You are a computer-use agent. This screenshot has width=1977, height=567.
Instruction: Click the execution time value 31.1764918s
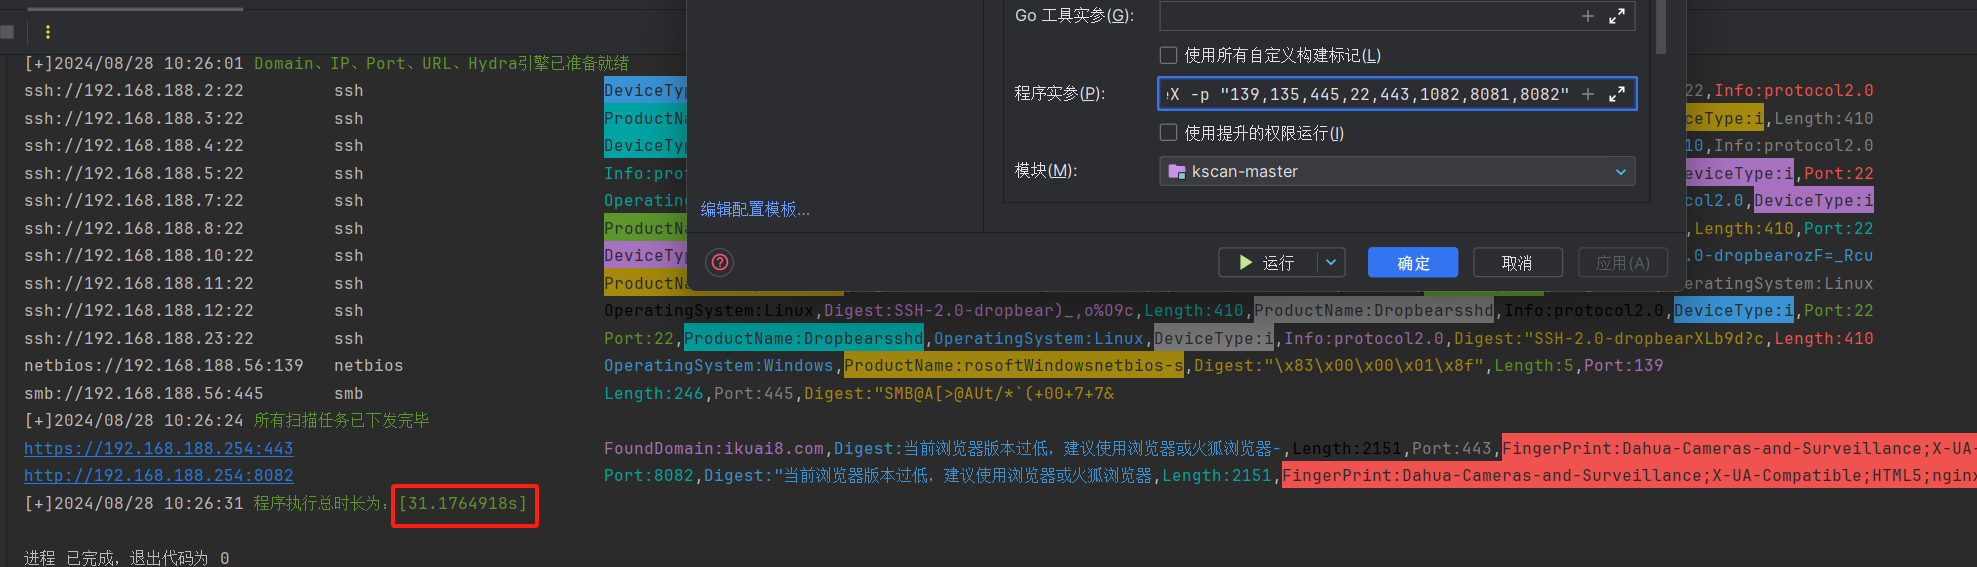click(463, 503)
